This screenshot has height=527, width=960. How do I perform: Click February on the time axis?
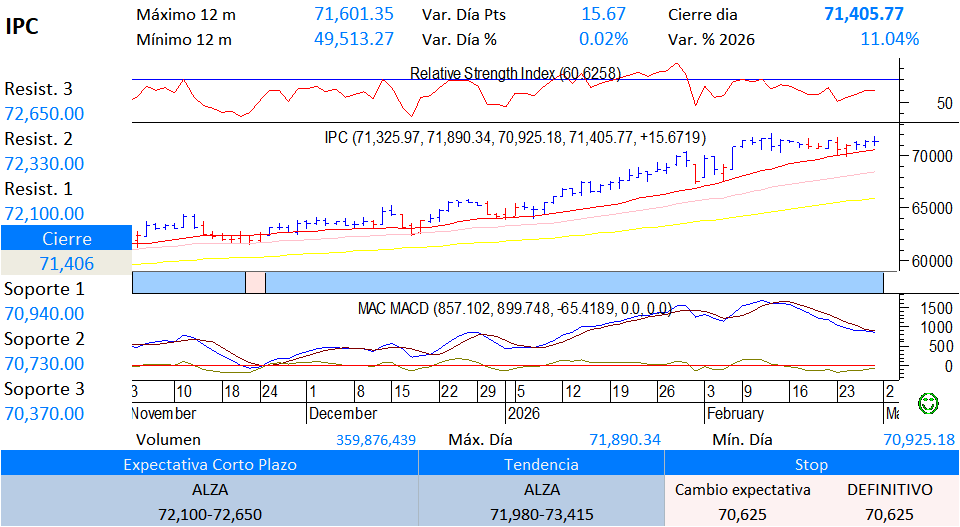[x=735, y=413]
